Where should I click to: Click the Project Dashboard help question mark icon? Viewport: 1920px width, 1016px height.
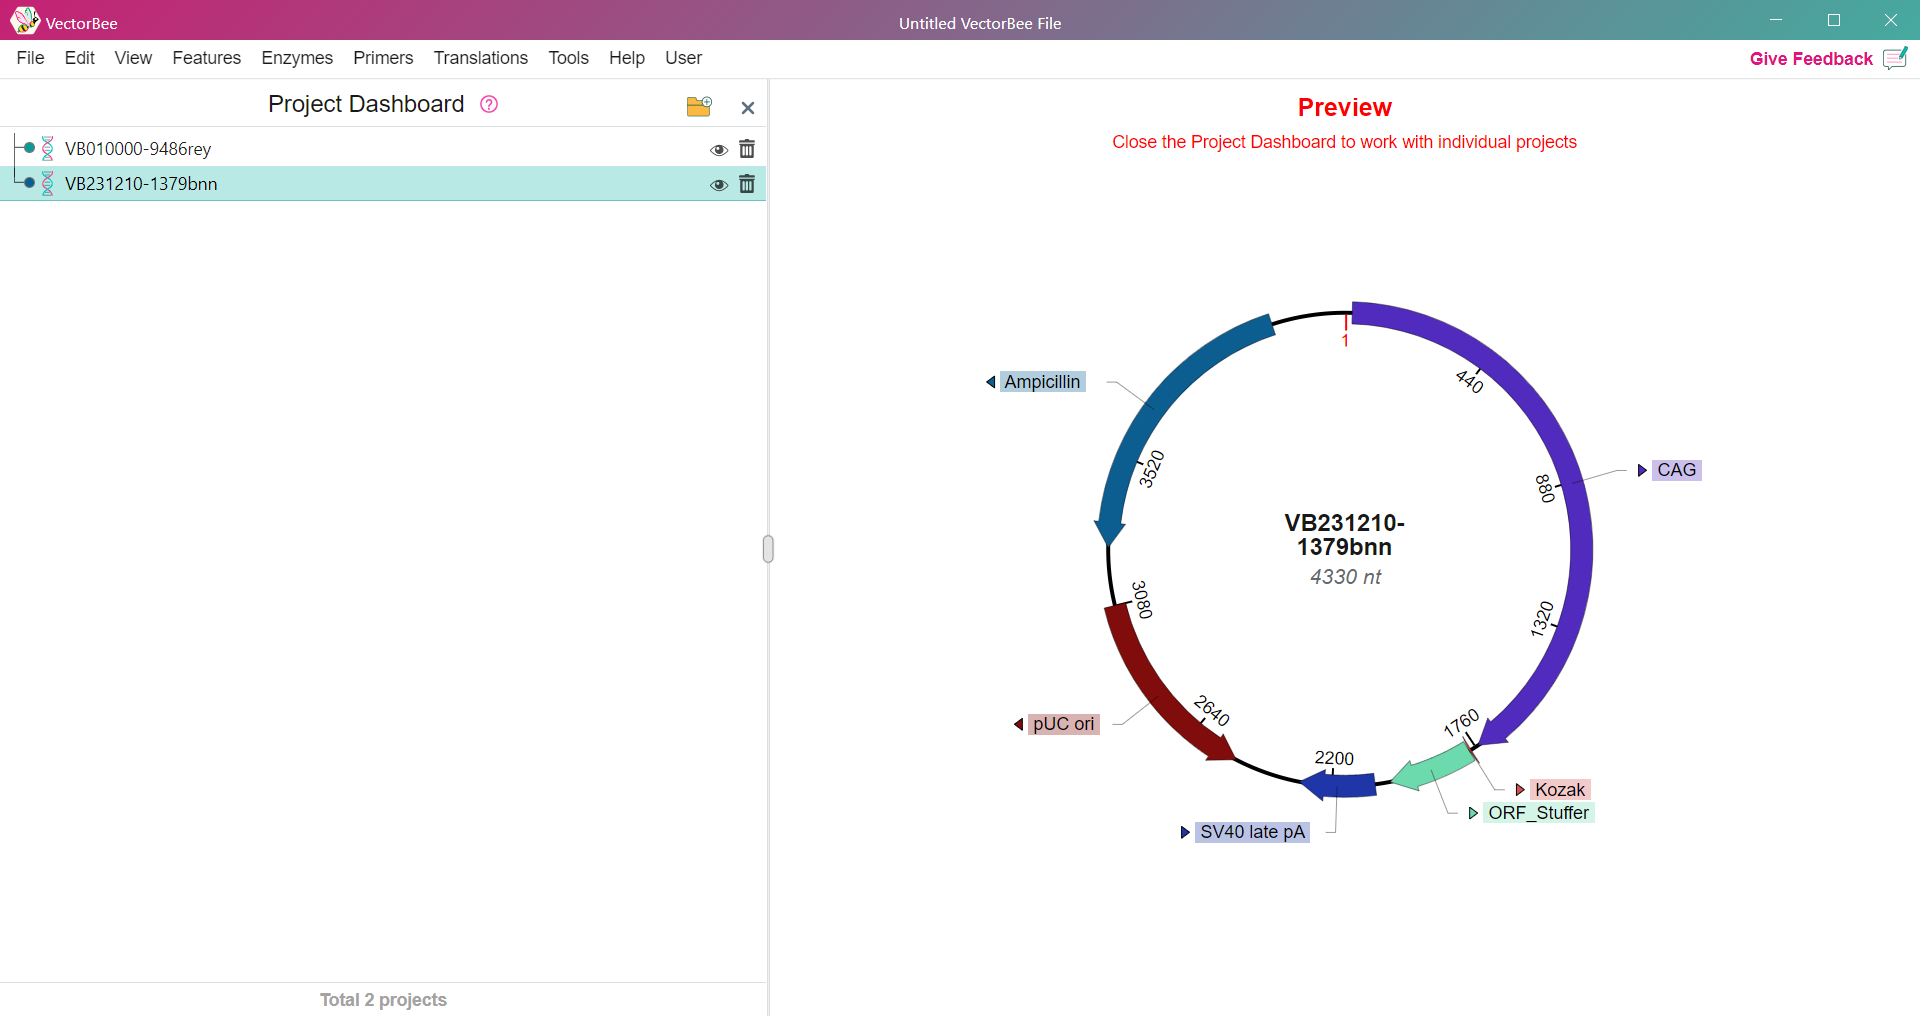(x=489, y=104)
